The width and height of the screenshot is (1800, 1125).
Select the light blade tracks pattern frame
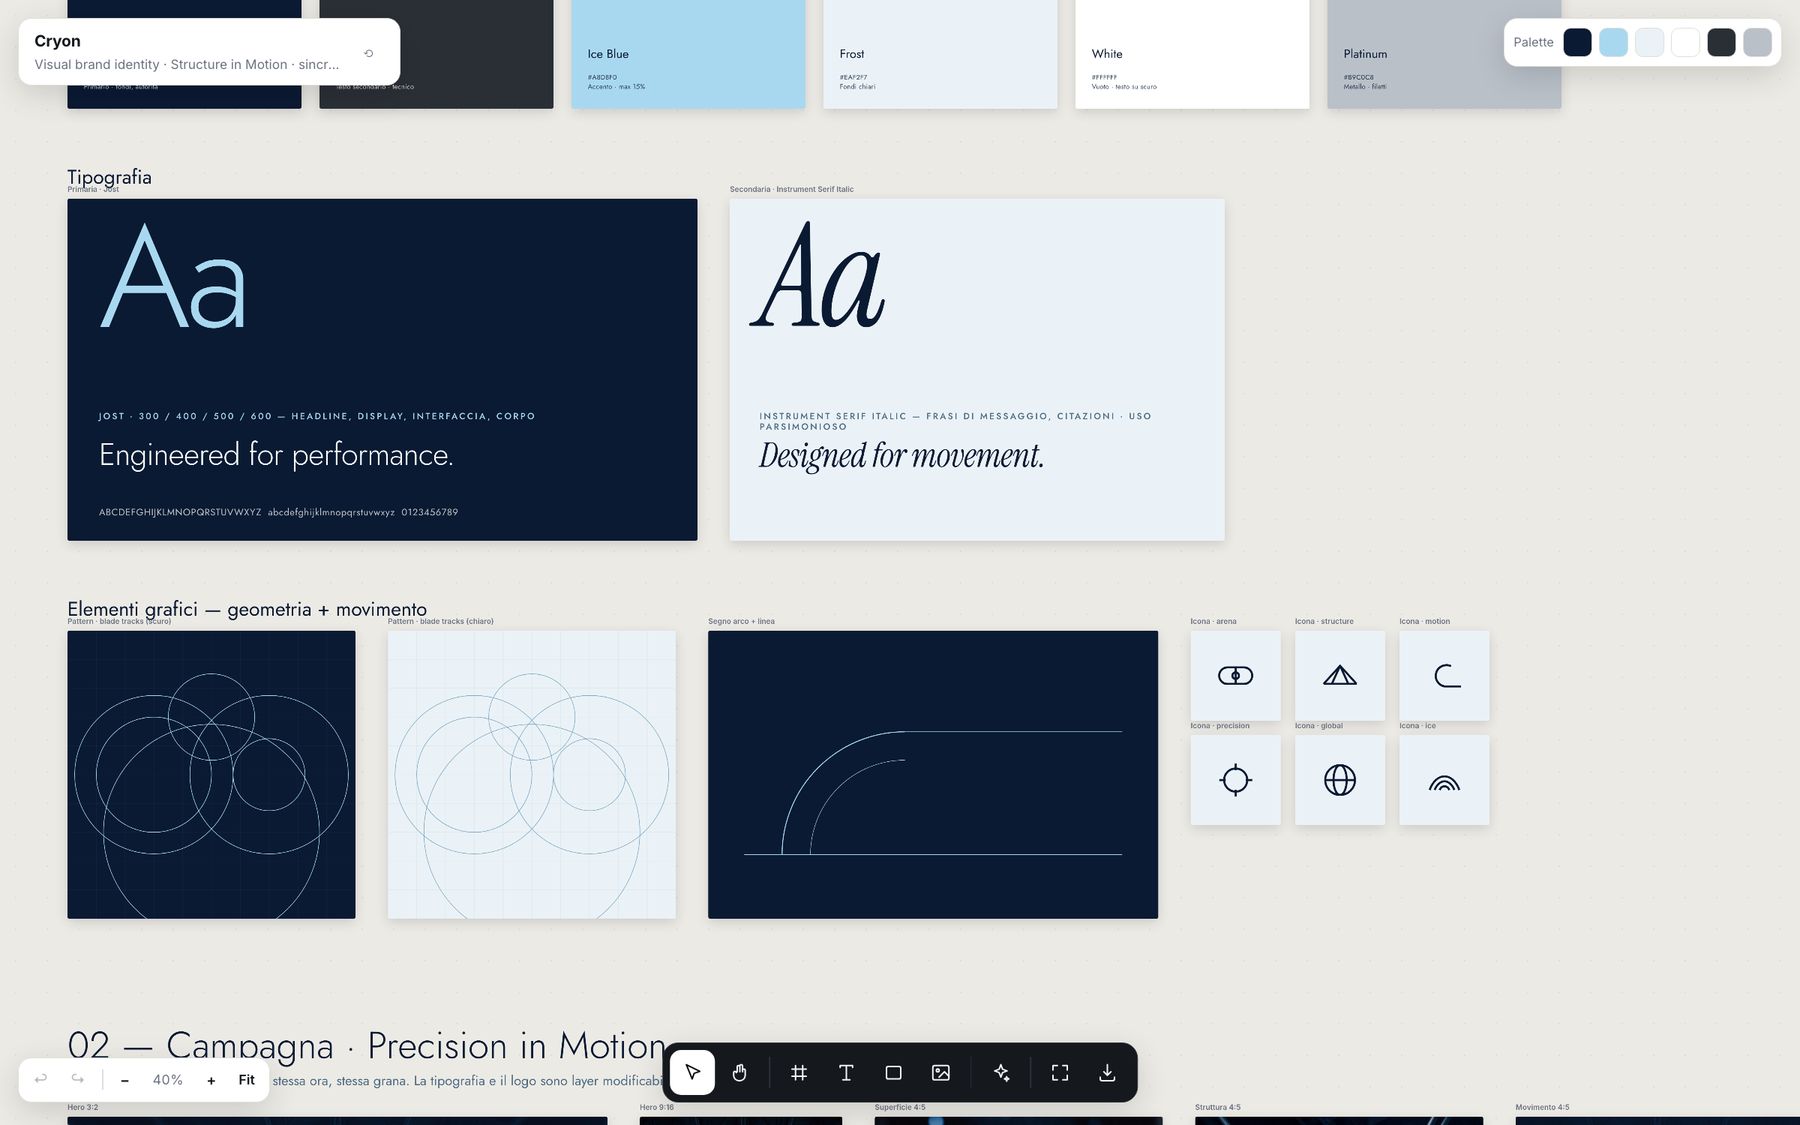point(532,775)
